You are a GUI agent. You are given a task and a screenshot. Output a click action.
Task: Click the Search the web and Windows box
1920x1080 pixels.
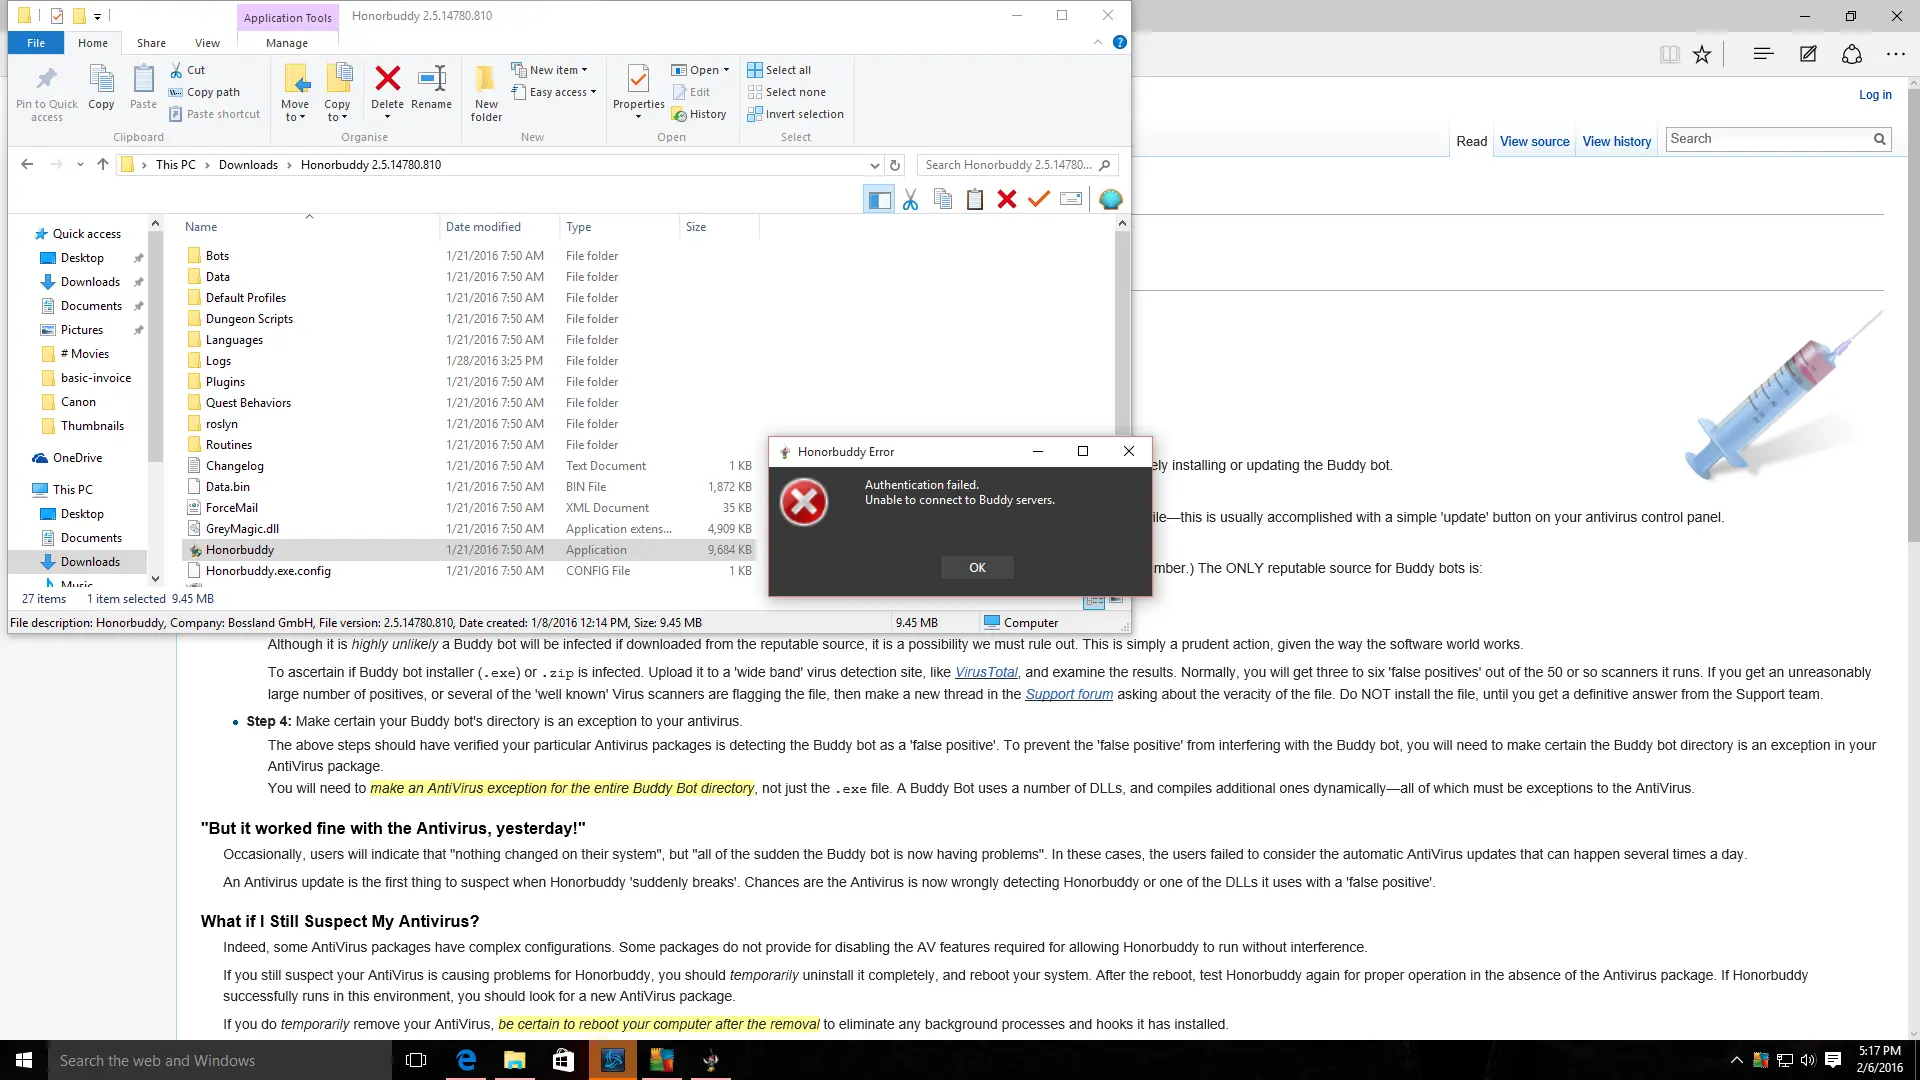pos(220,1060)
